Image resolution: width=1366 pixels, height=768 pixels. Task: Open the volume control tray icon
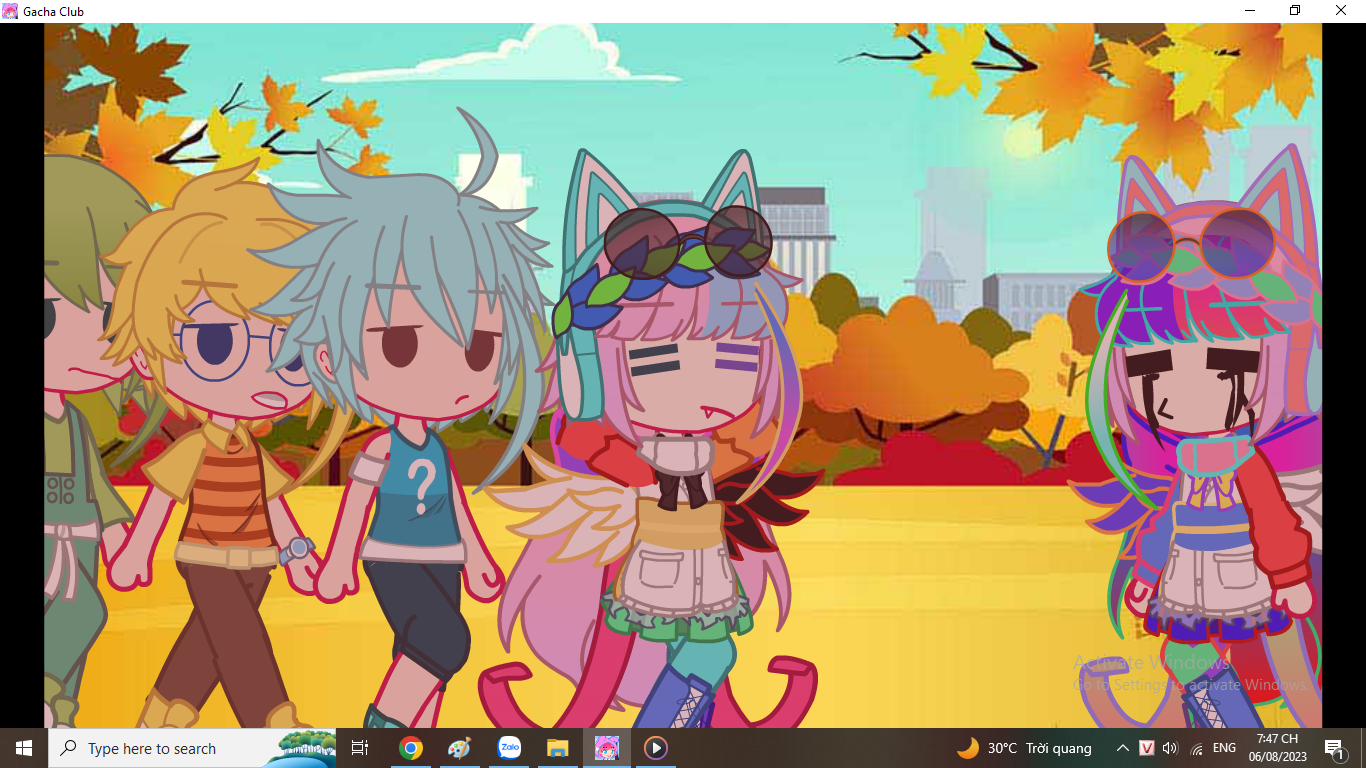(x=1171, y=748)
